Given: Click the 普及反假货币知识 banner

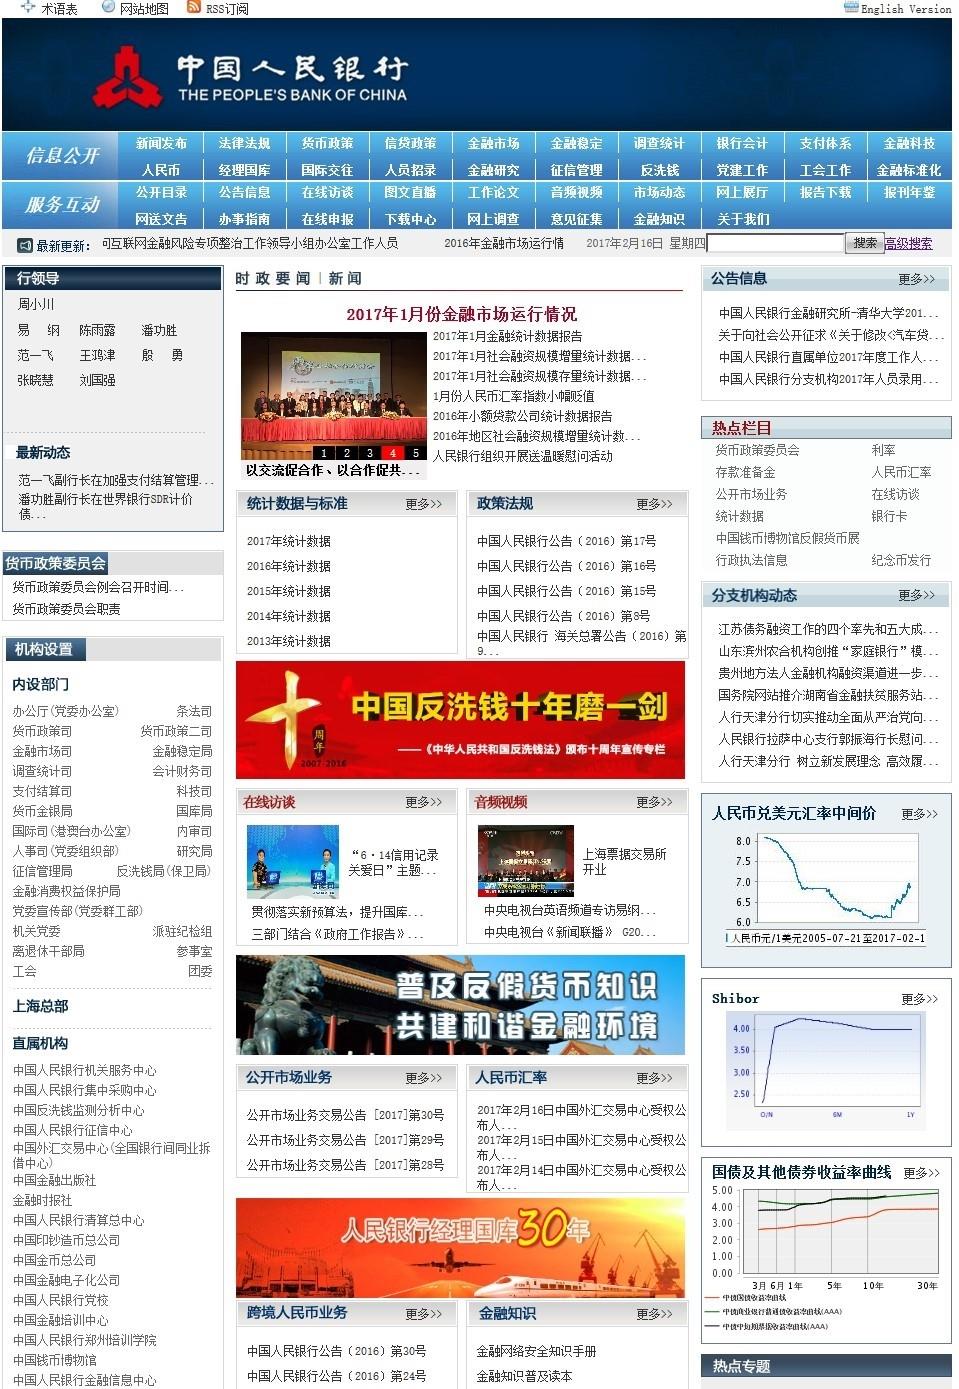Looking at the screenshot, I should click(461, 1005).
